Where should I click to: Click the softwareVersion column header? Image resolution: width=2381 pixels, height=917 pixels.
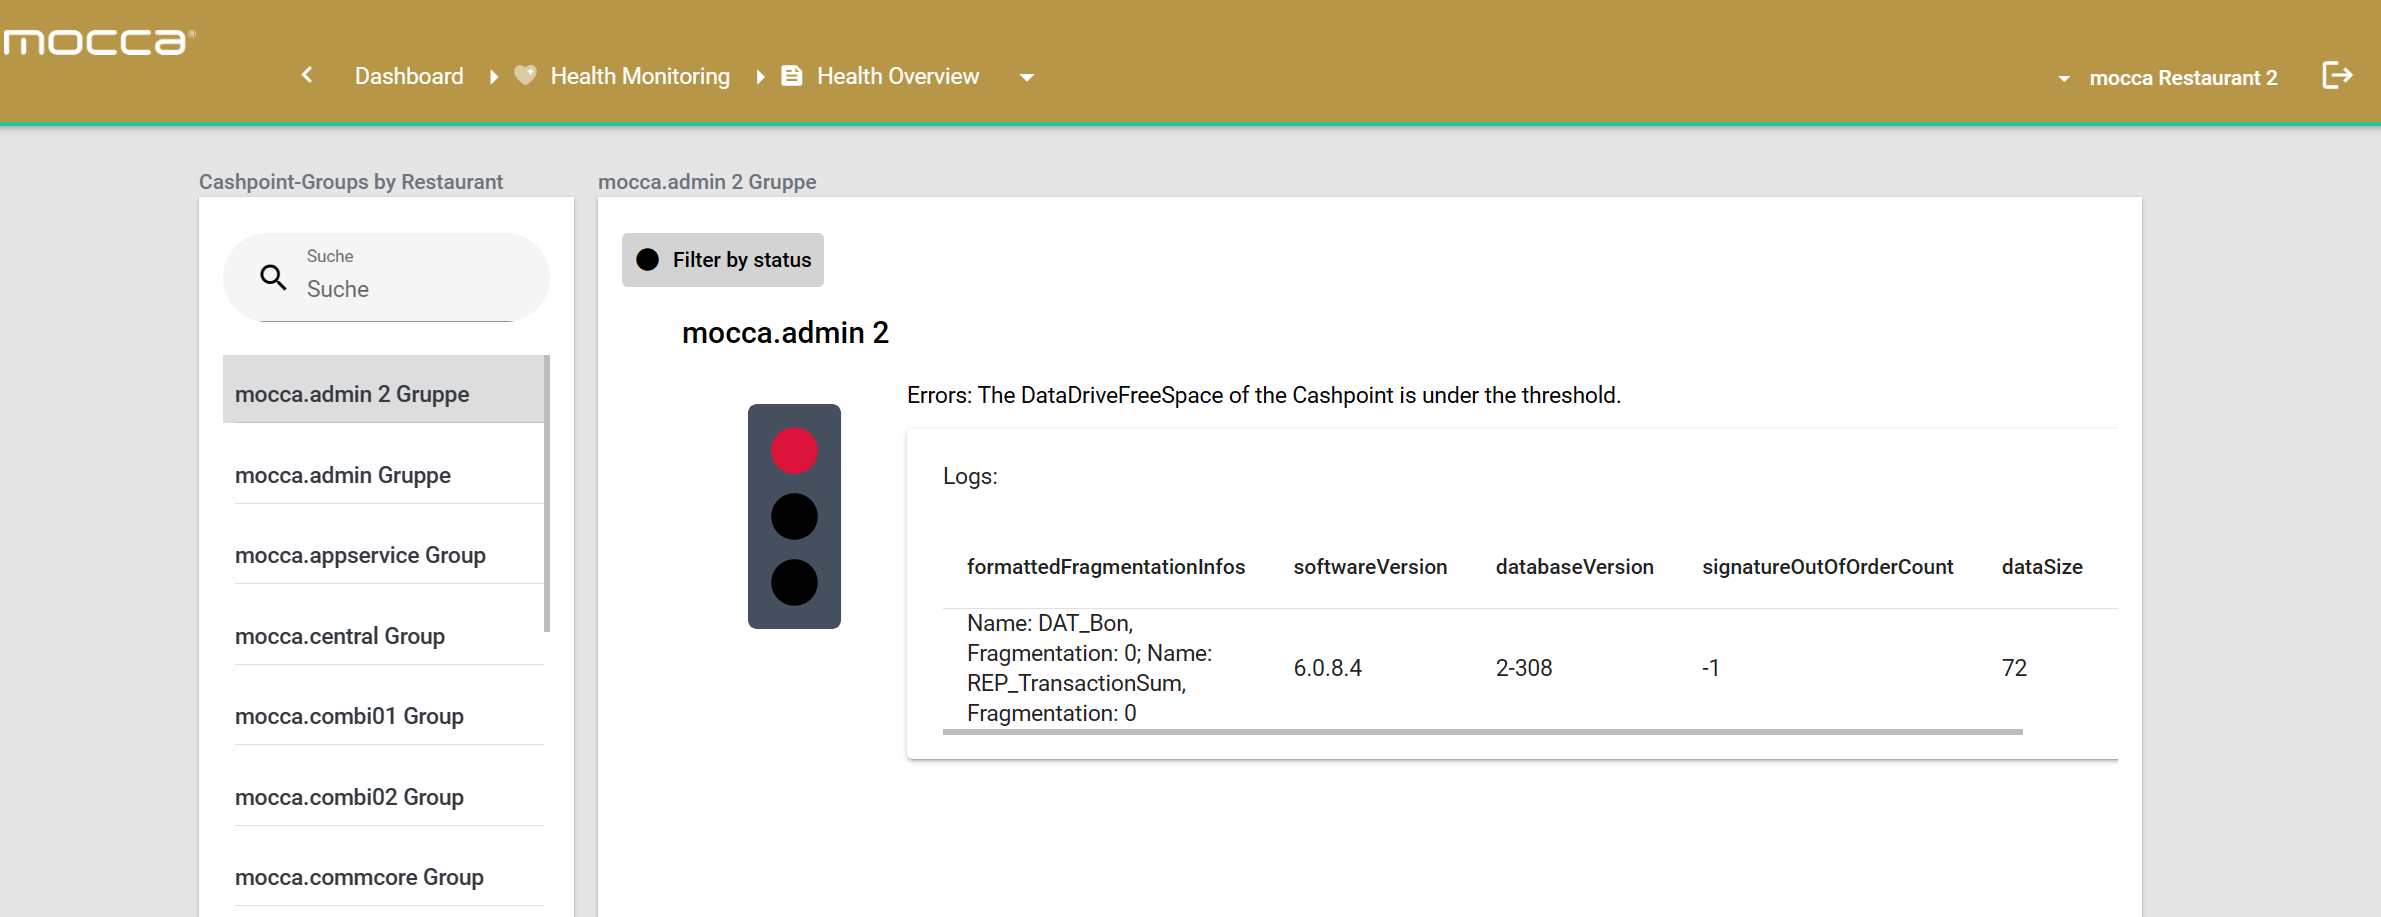1370,567
